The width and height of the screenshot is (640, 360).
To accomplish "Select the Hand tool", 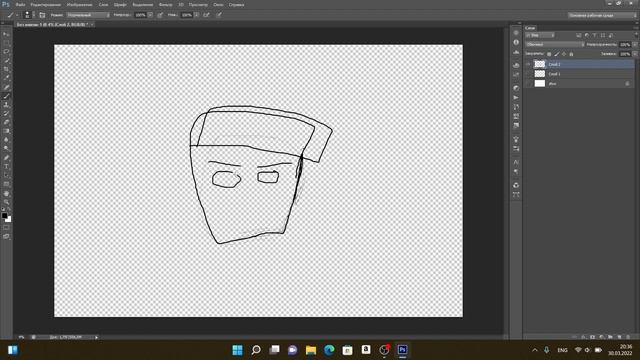I will (x=6, y=193).
